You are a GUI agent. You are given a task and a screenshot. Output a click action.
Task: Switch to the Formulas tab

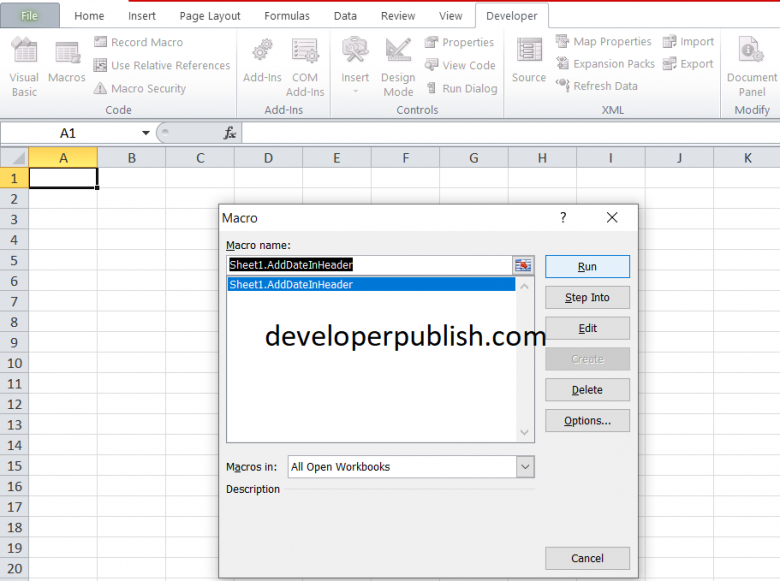[x=286, y=16]
